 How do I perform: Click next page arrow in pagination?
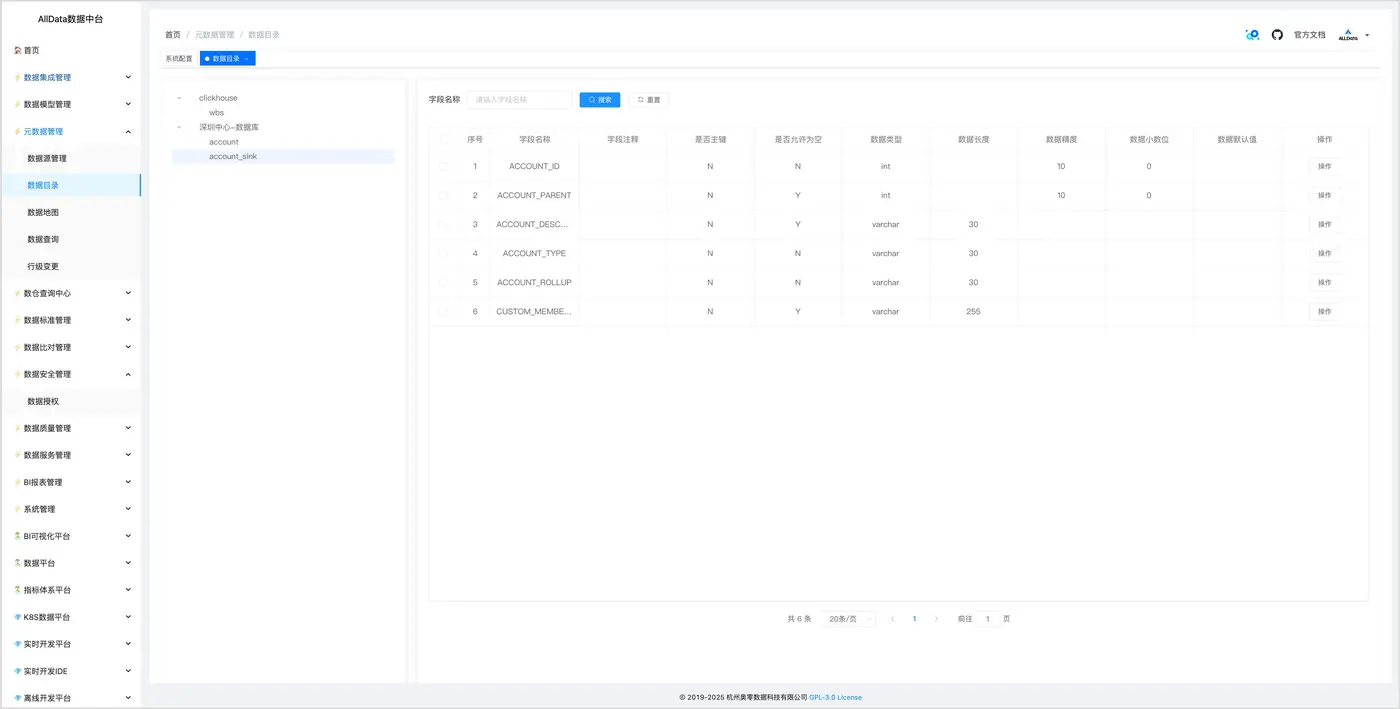pyautogui.click(x=936, y=619)
